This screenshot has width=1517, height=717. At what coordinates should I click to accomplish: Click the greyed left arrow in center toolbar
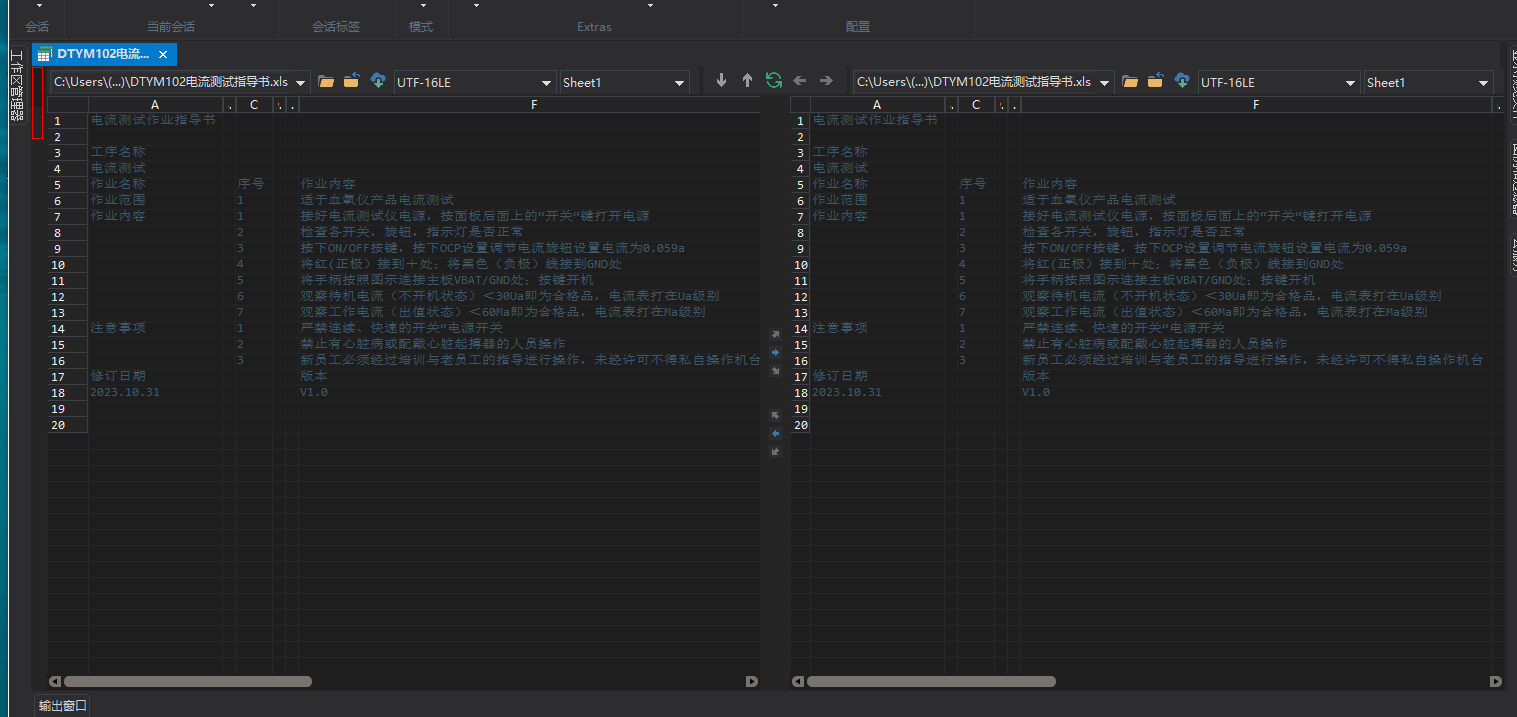click(x=799, y=81)
